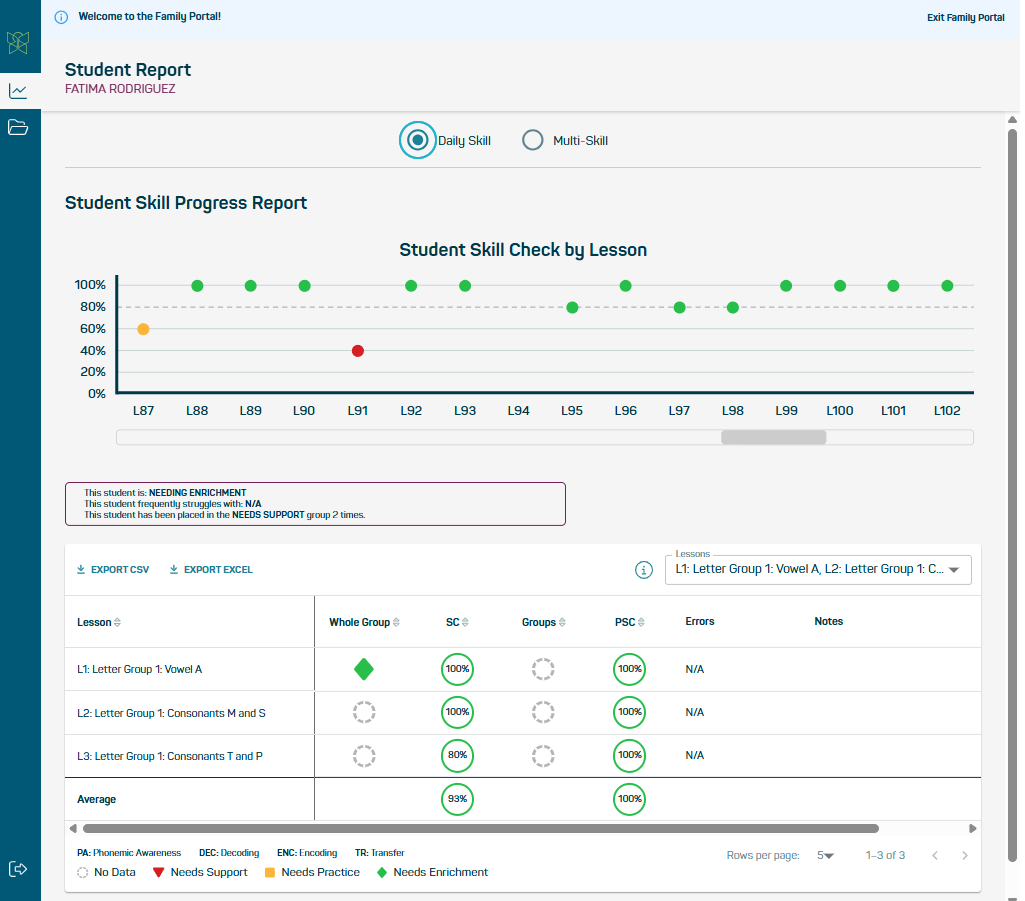The image size is (1025, 901).
Task: Click the Export CSV link
Action: 112,568
